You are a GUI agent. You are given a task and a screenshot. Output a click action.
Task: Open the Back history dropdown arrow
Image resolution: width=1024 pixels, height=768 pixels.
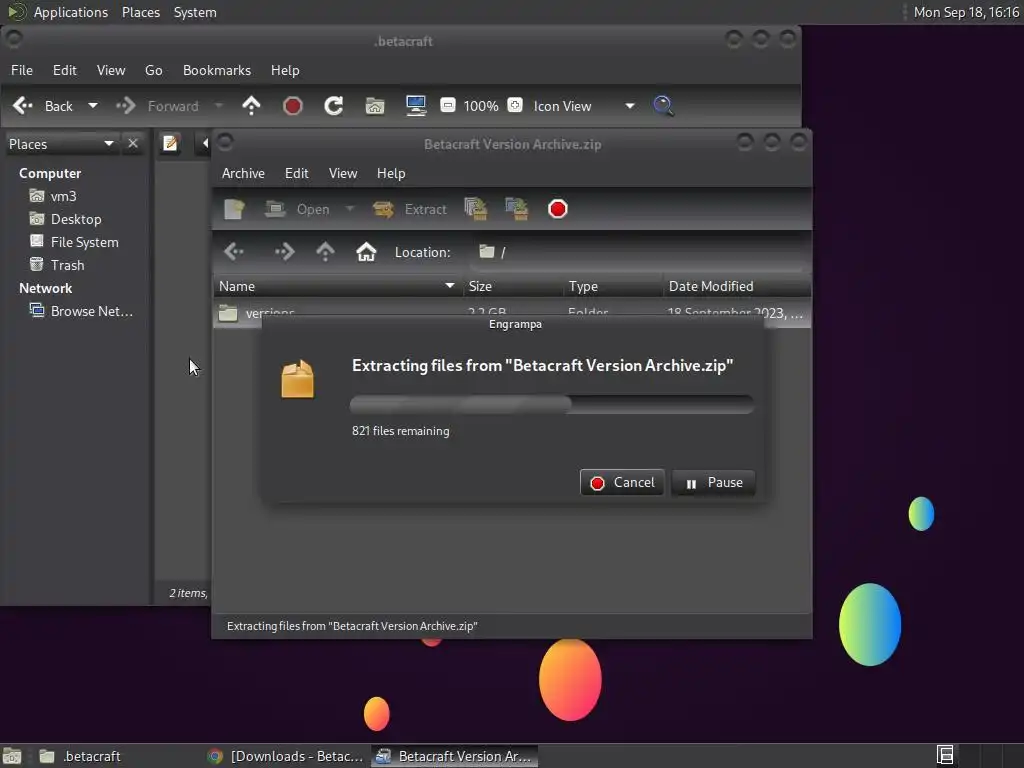point(93,106)
